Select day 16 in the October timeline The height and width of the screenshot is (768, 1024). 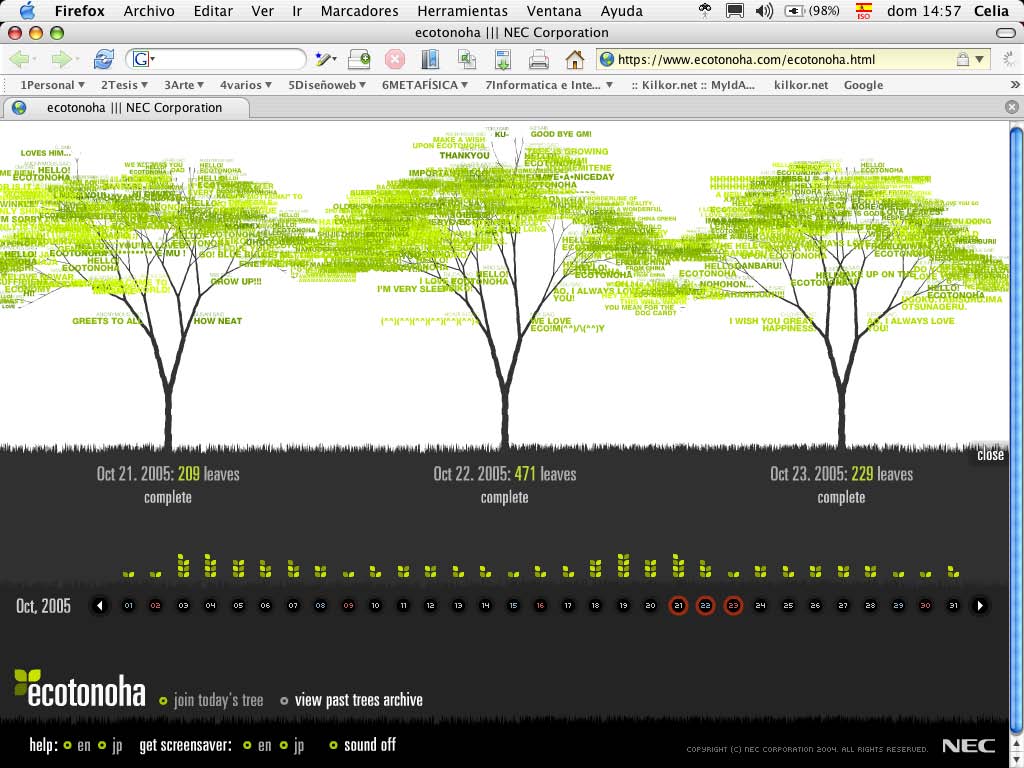[540, 606]
